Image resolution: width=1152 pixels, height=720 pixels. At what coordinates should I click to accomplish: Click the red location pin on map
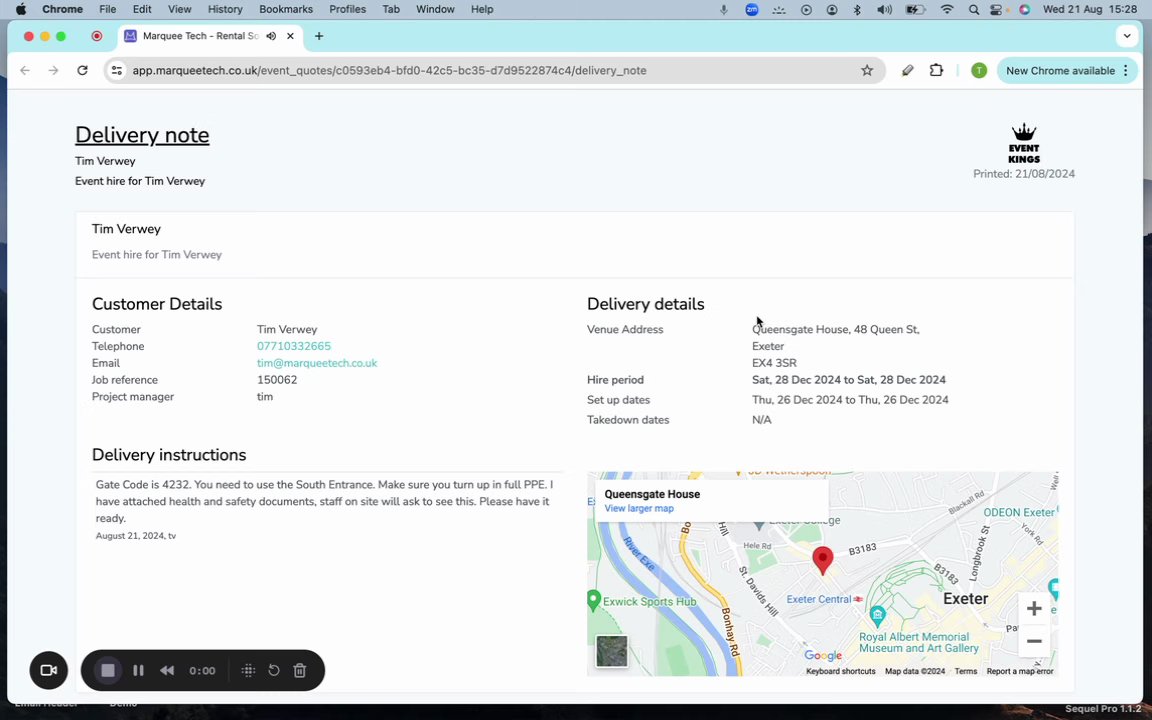point(823,561)
